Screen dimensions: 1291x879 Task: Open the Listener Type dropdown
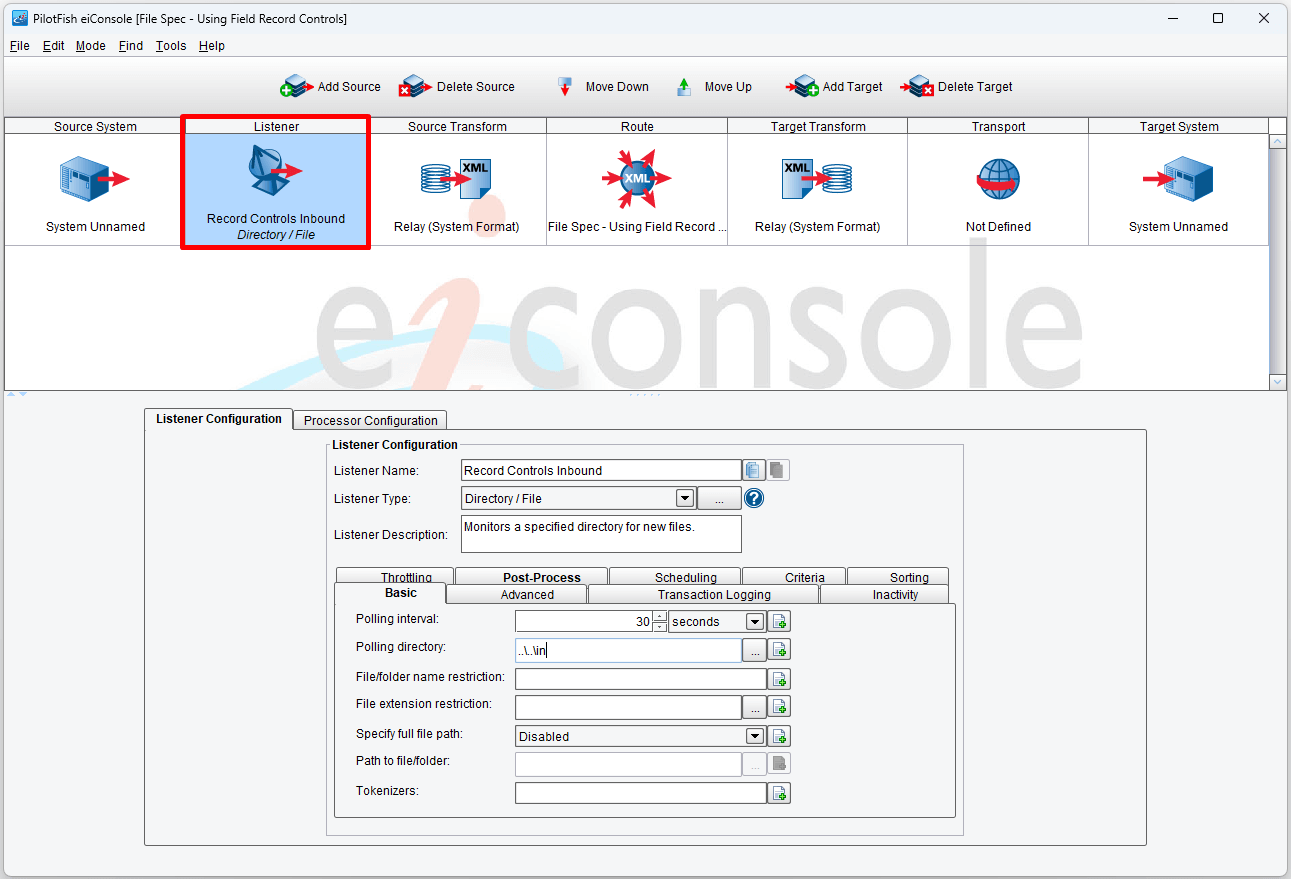[x=685, y=498]
